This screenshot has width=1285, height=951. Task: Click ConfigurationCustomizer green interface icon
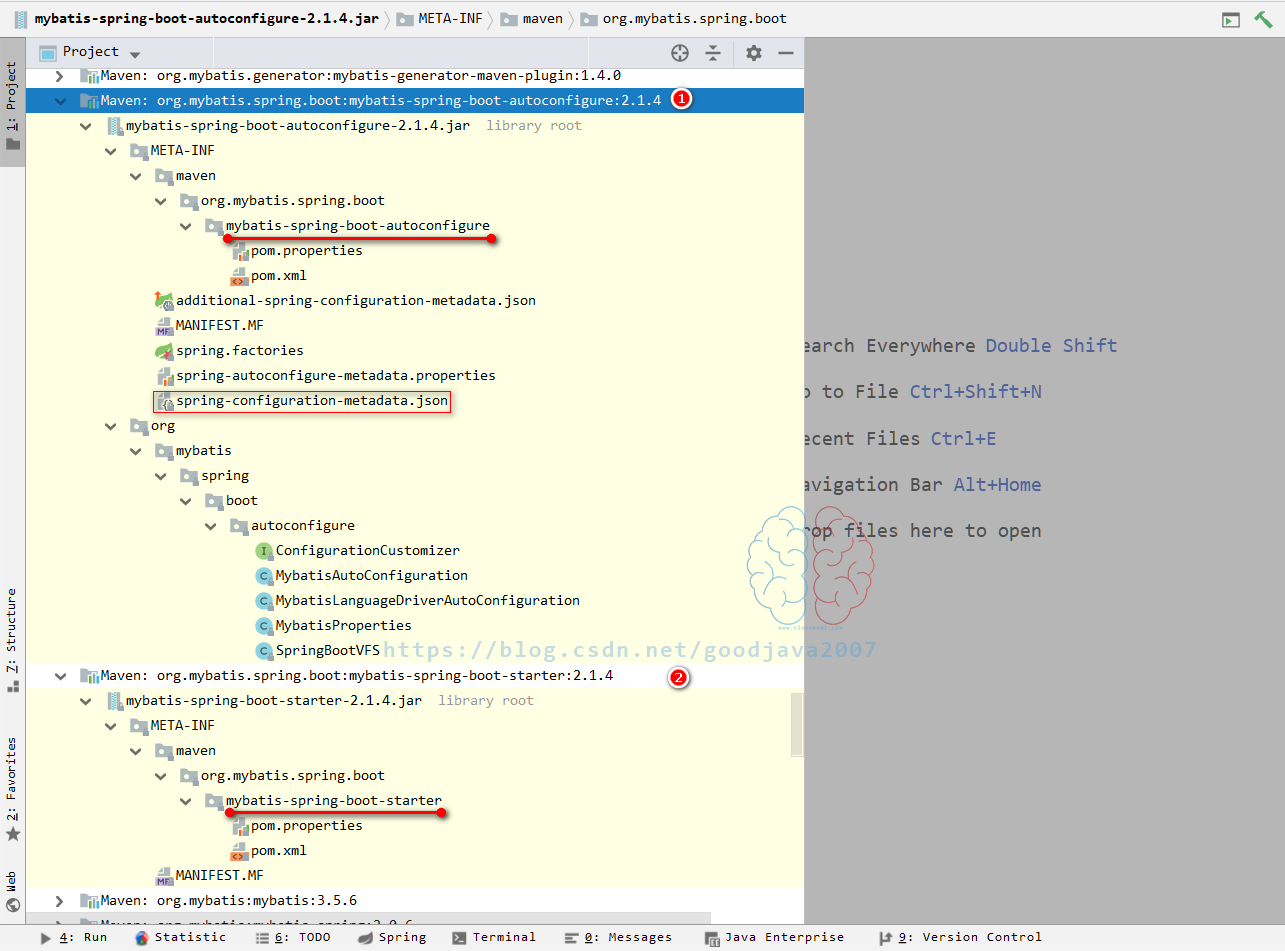point(264,551)
